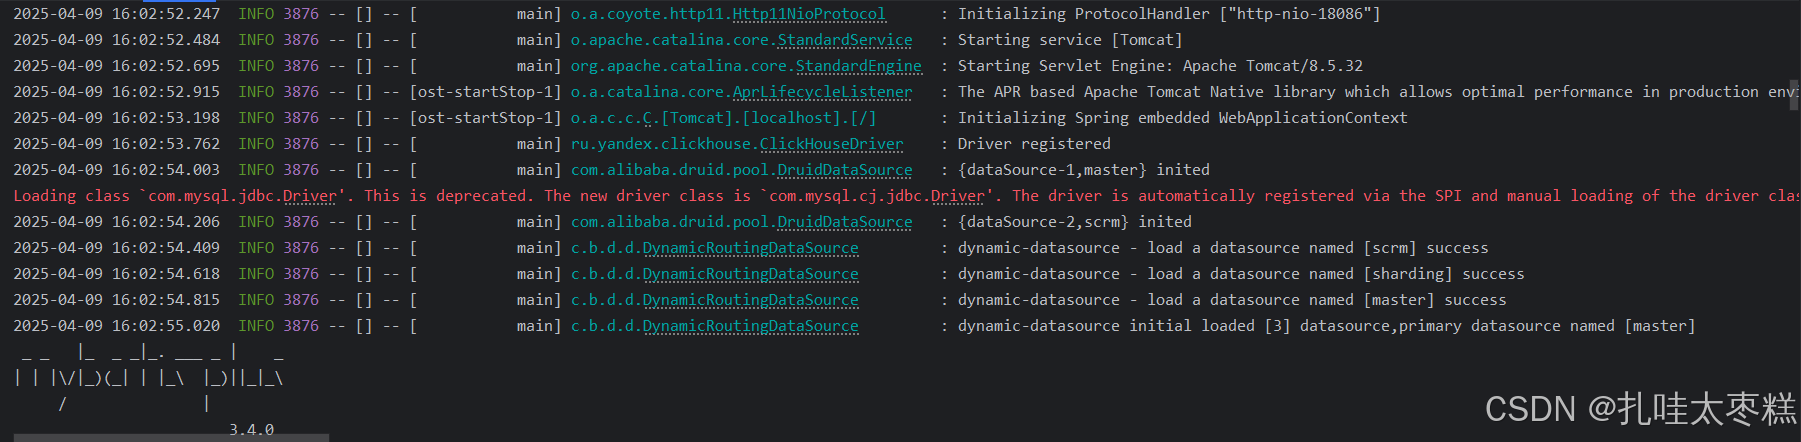Open DynamicRoutingDataSource link on the initial loaded [3] line
This screenshot has height=442, width=1801.
(x=750, y=326)
